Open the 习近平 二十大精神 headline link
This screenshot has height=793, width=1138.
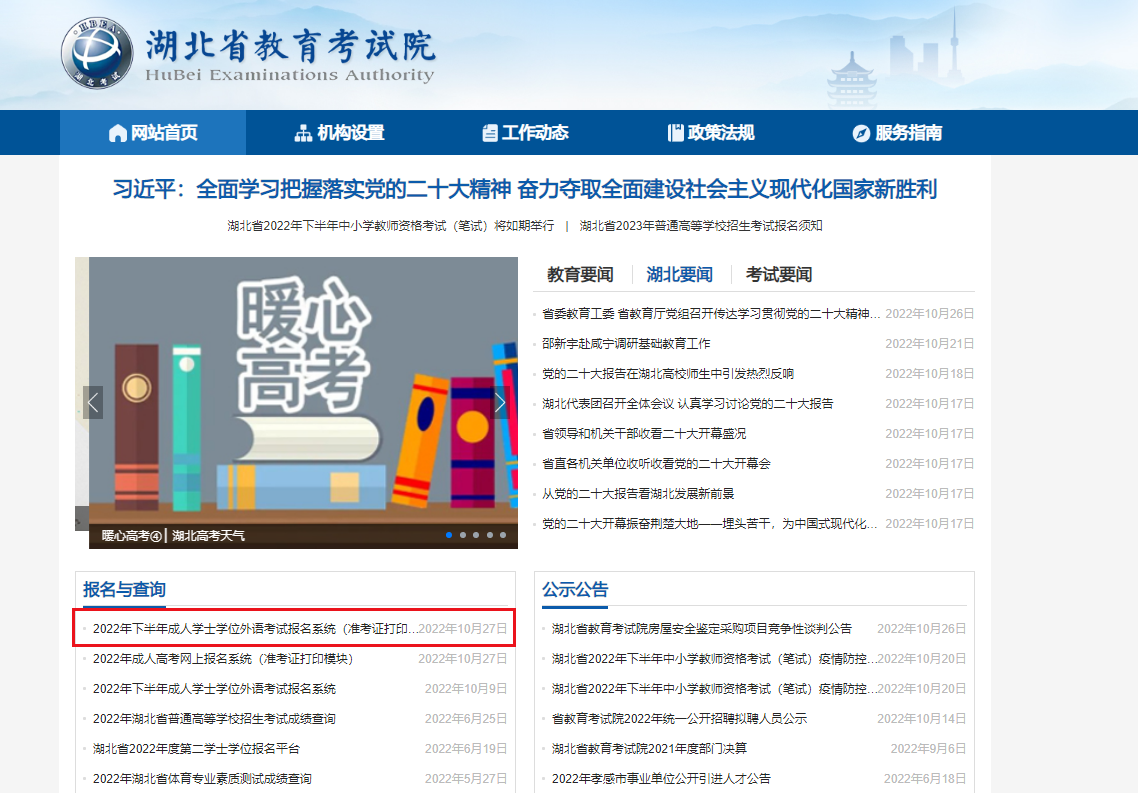524,189
